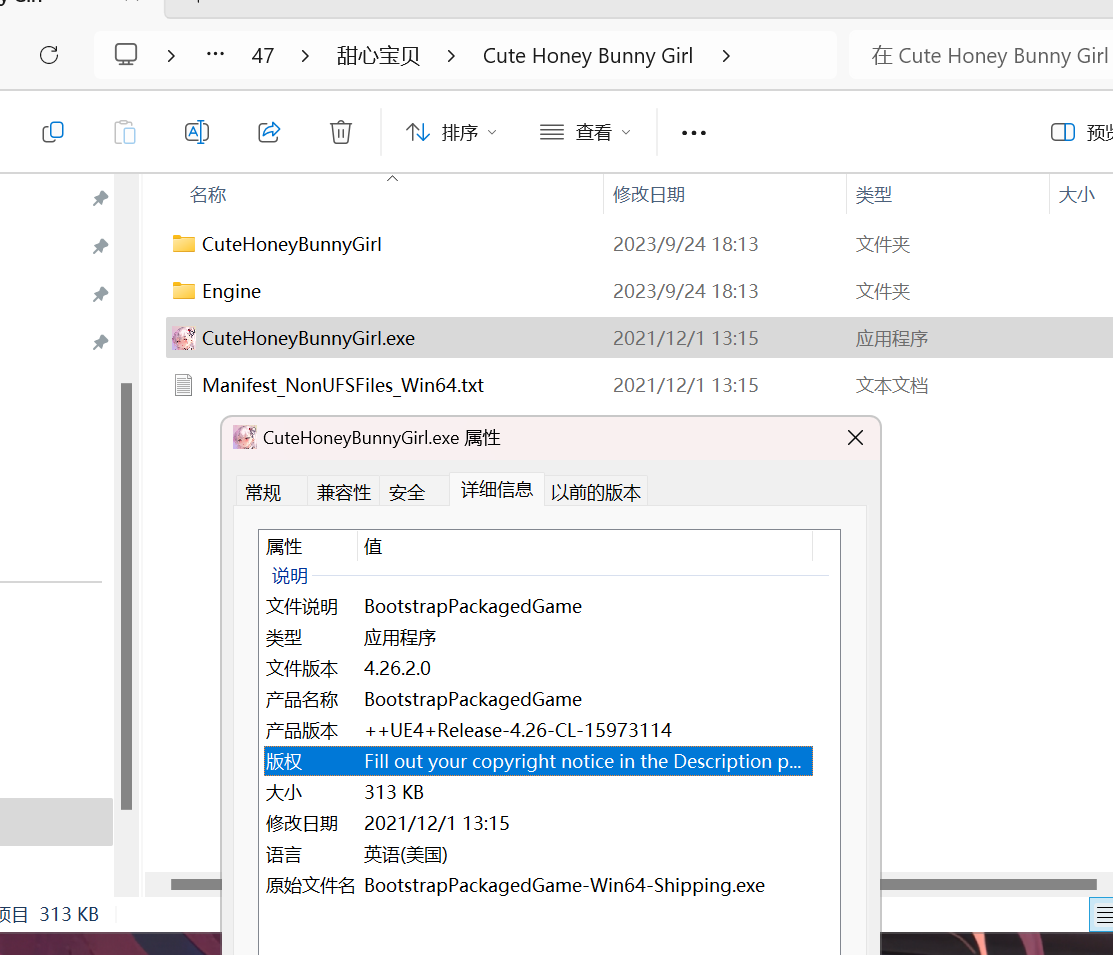Click the This PC monitor icon in address bar
The height and width of the screenshot is (955, 1113).
click(x=126, y=55)
